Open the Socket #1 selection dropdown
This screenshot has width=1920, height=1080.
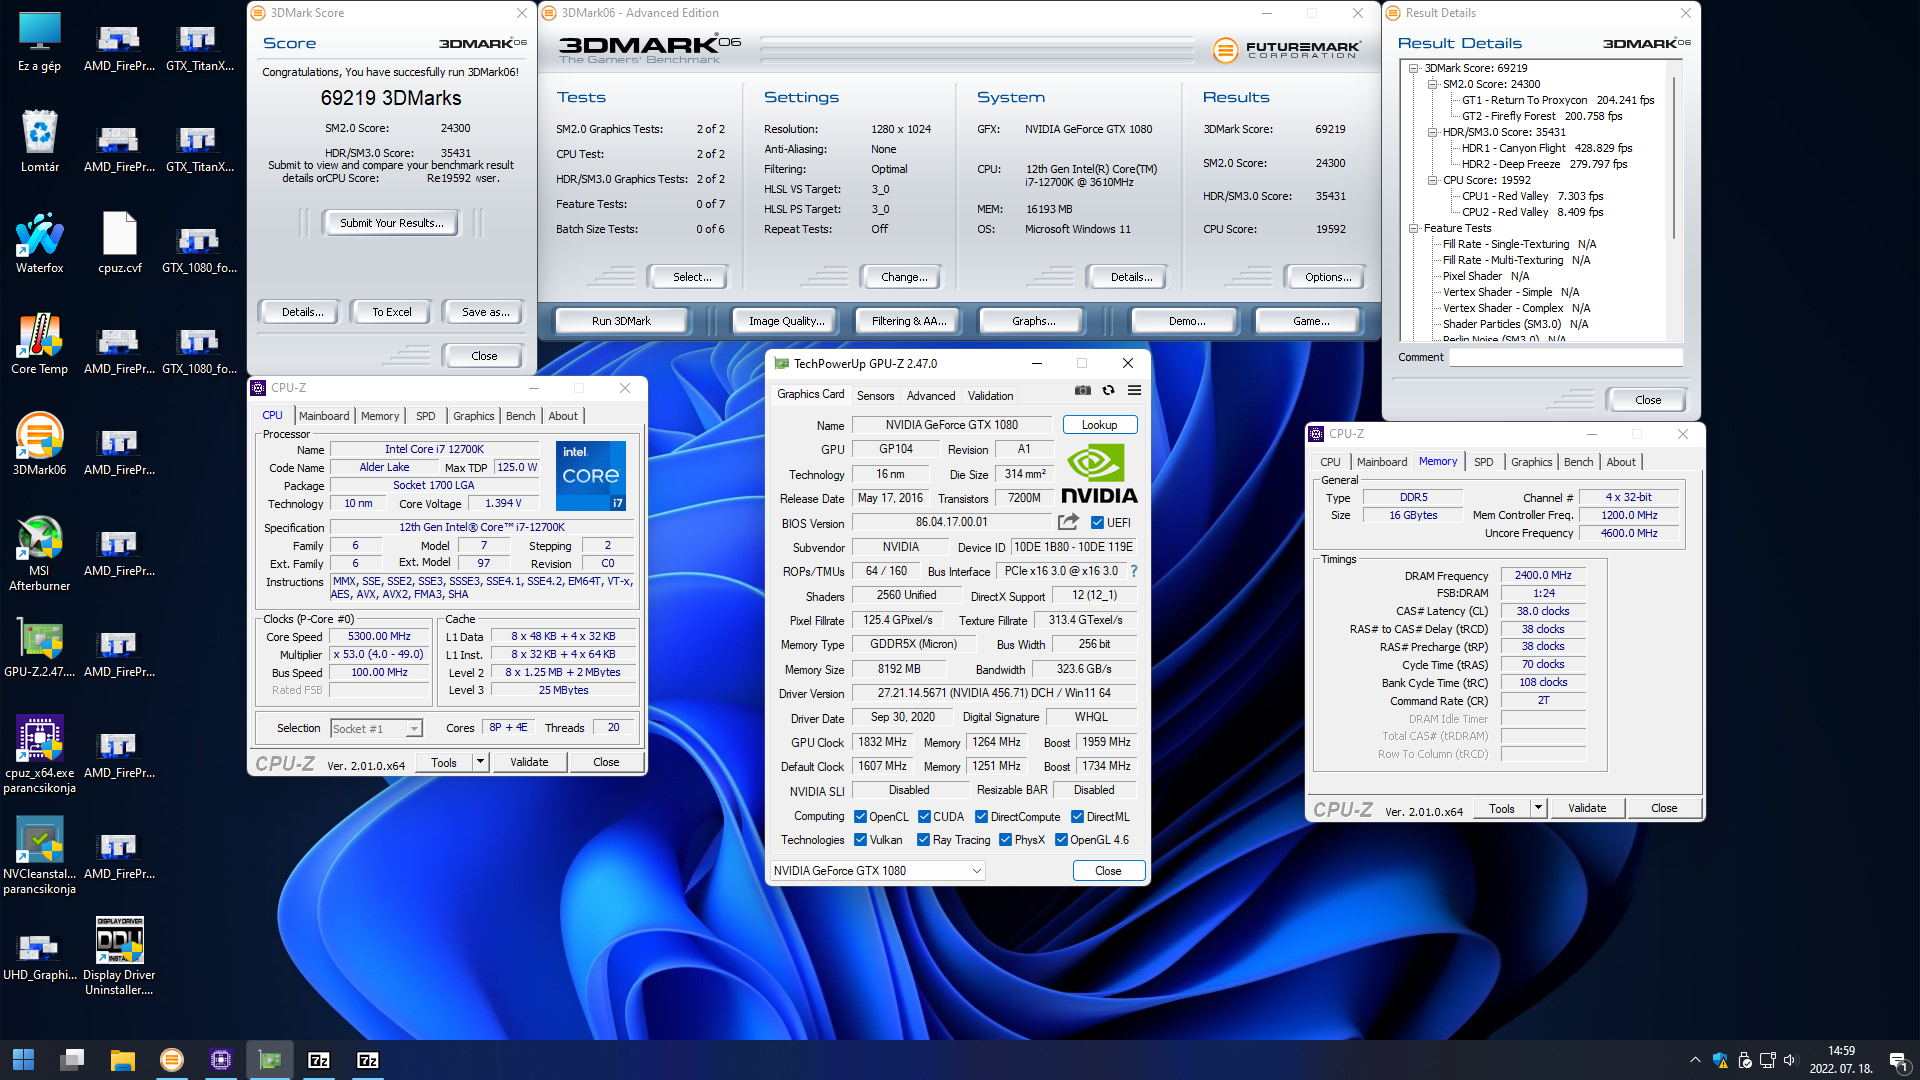coord(376,728)
